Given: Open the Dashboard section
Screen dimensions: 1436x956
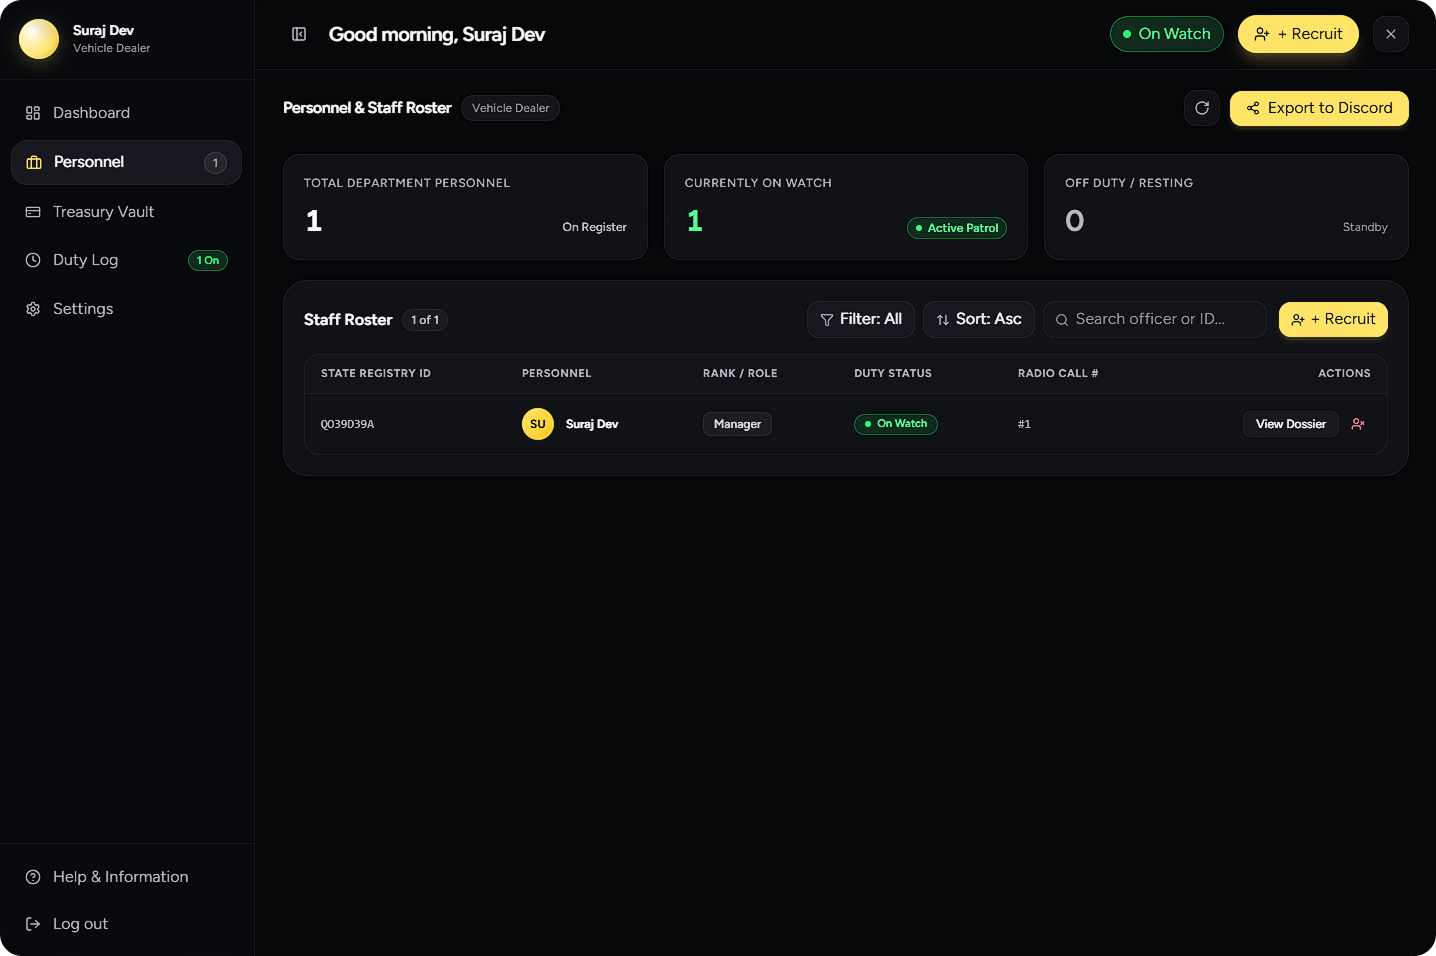Looking at the screenshot, I should coord(126,113).
